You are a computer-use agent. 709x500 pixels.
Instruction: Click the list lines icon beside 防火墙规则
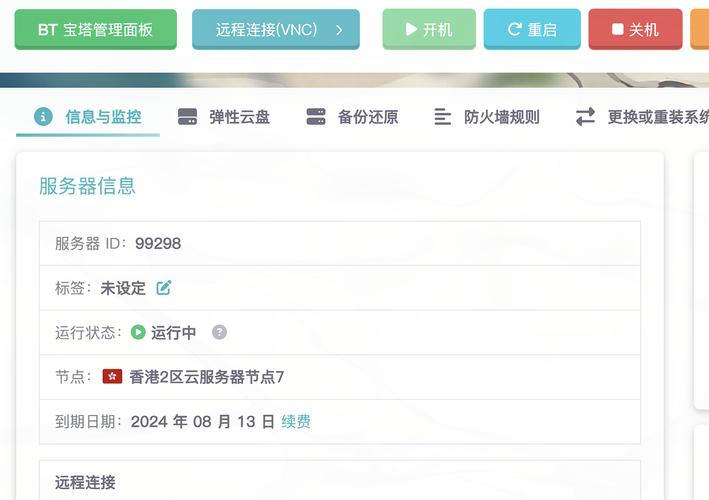pyautogui.click(x=442, y=117)
